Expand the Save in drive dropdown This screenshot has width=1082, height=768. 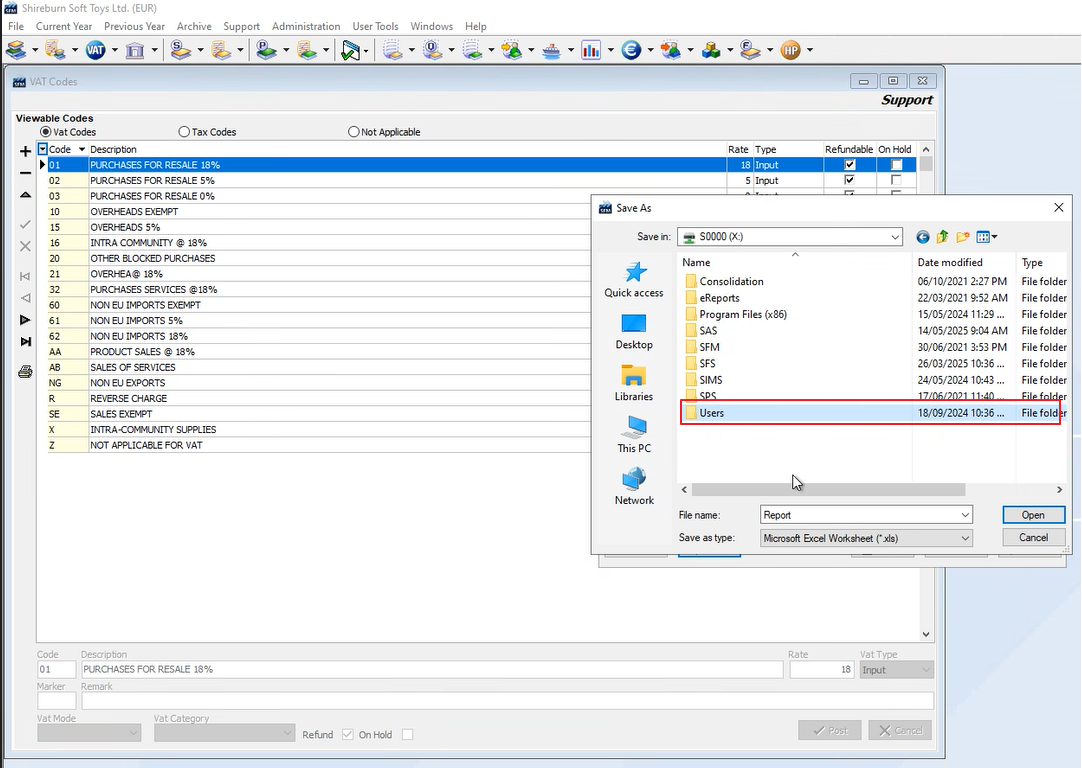tap(894, 237)
